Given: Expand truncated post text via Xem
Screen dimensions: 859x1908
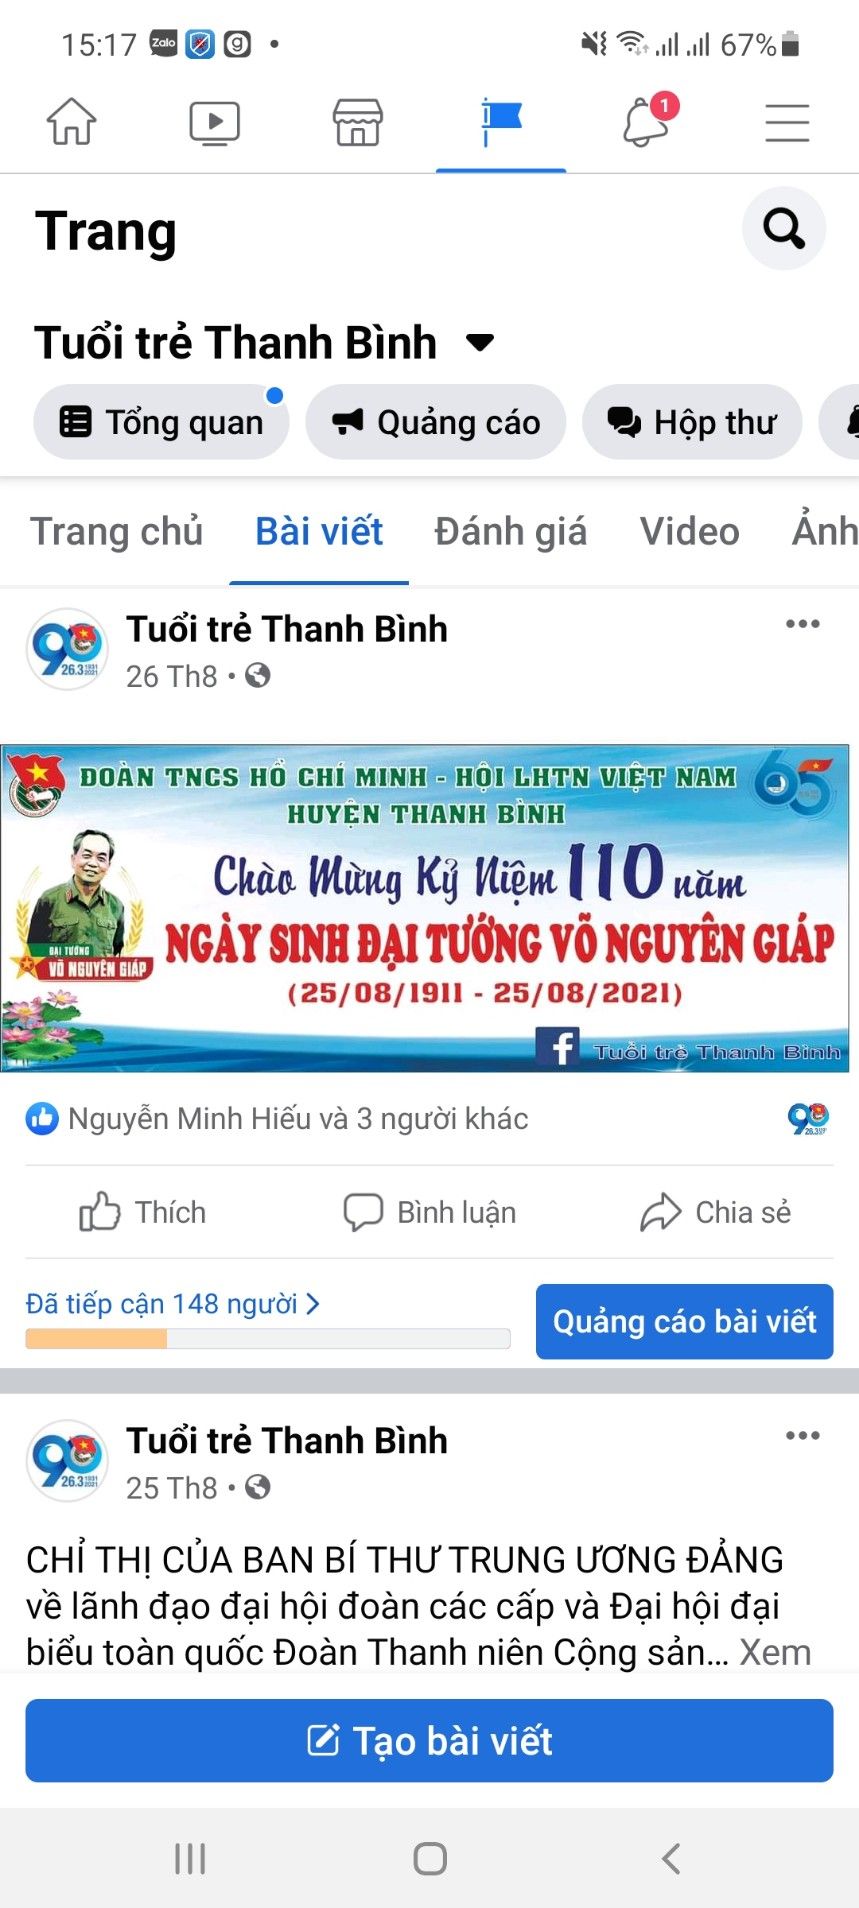Looking at the screenshot, I should coord(775,1652).
